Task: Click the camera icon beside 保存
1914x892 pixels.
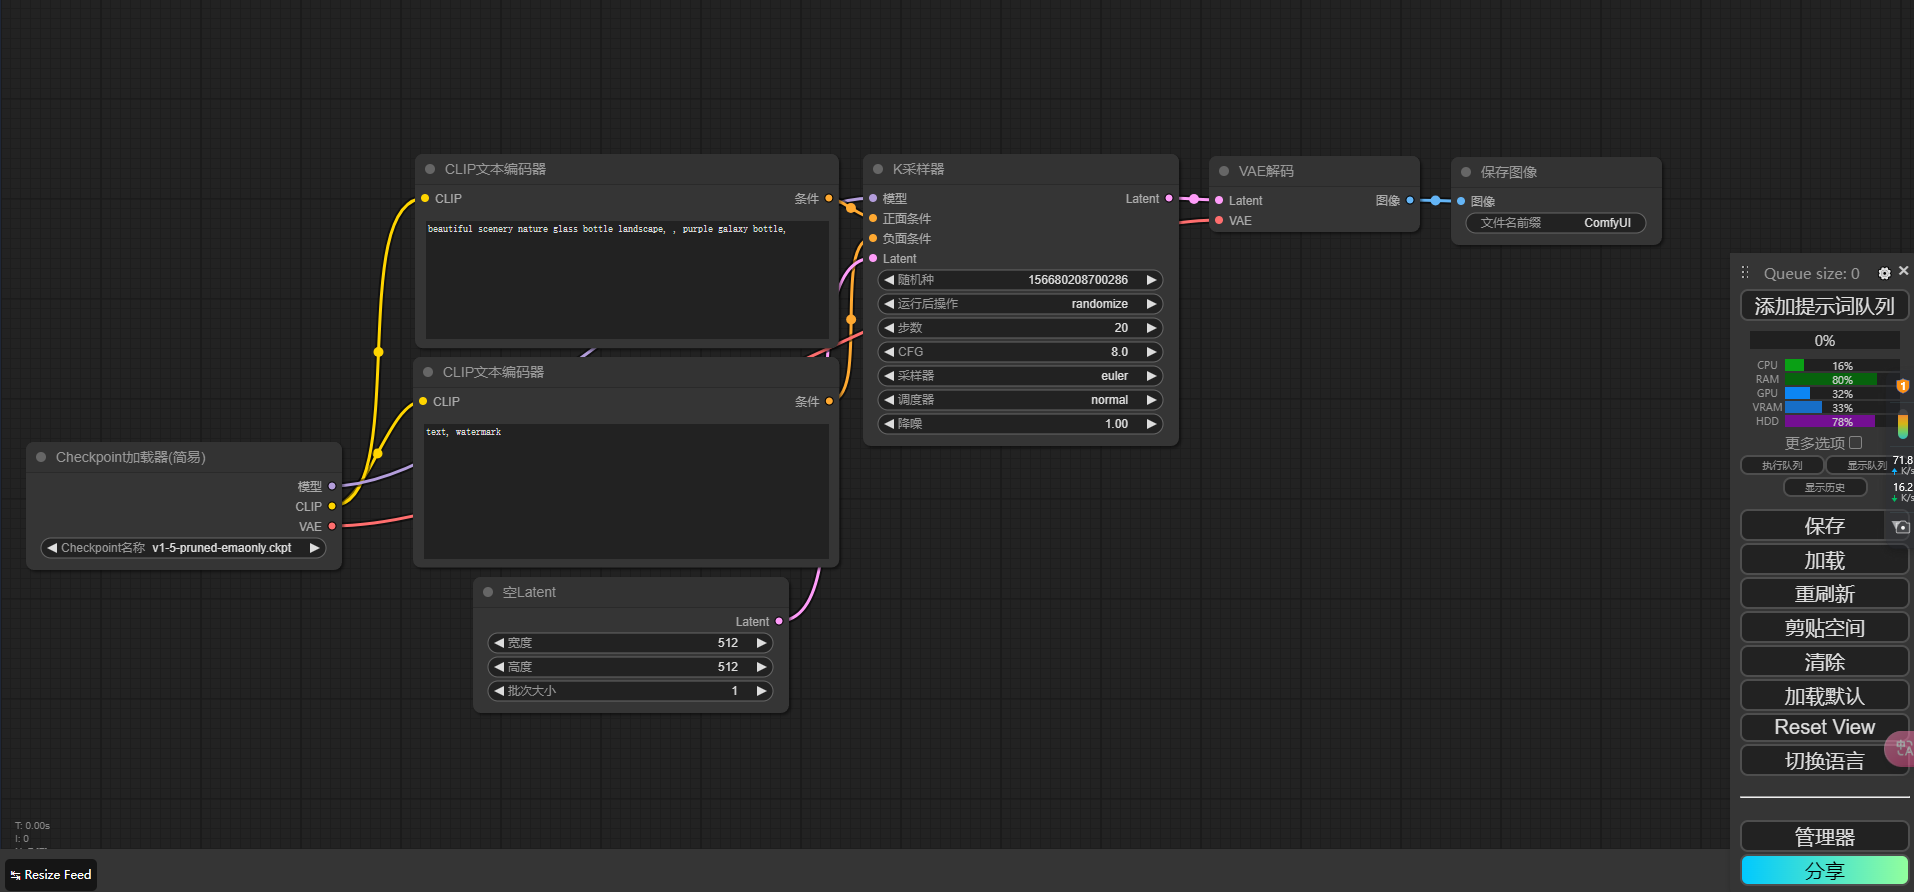Action: click(1900, 526)
